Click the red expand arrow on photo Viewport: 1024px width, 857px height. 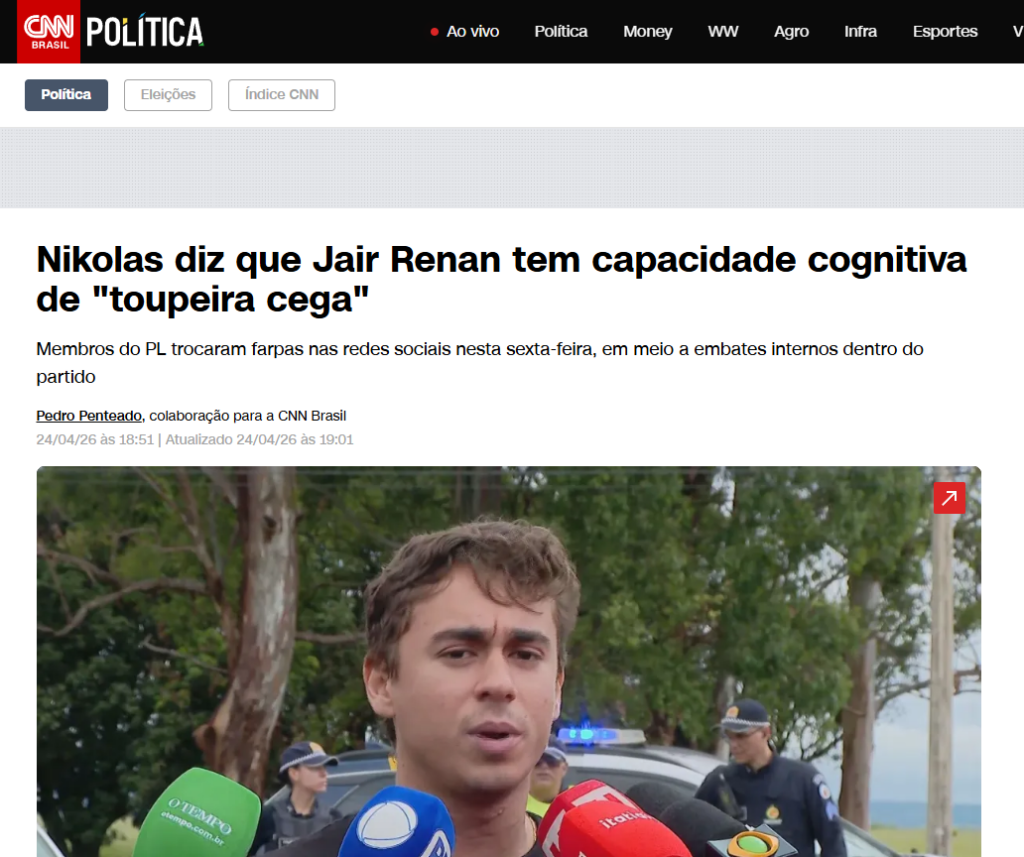point(949,498)
